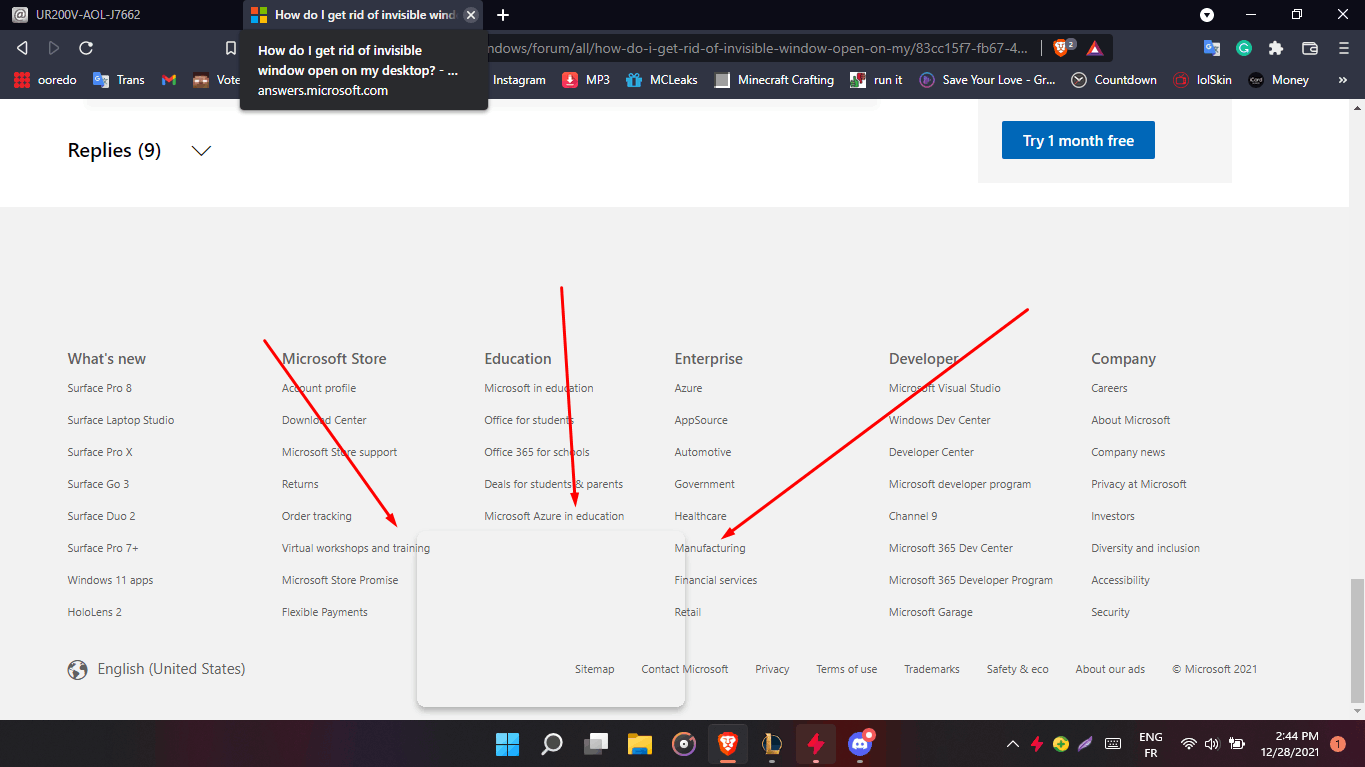Screen dimensions: 1365x767
Task: Open the Careers link
Action: [1109, 388]
